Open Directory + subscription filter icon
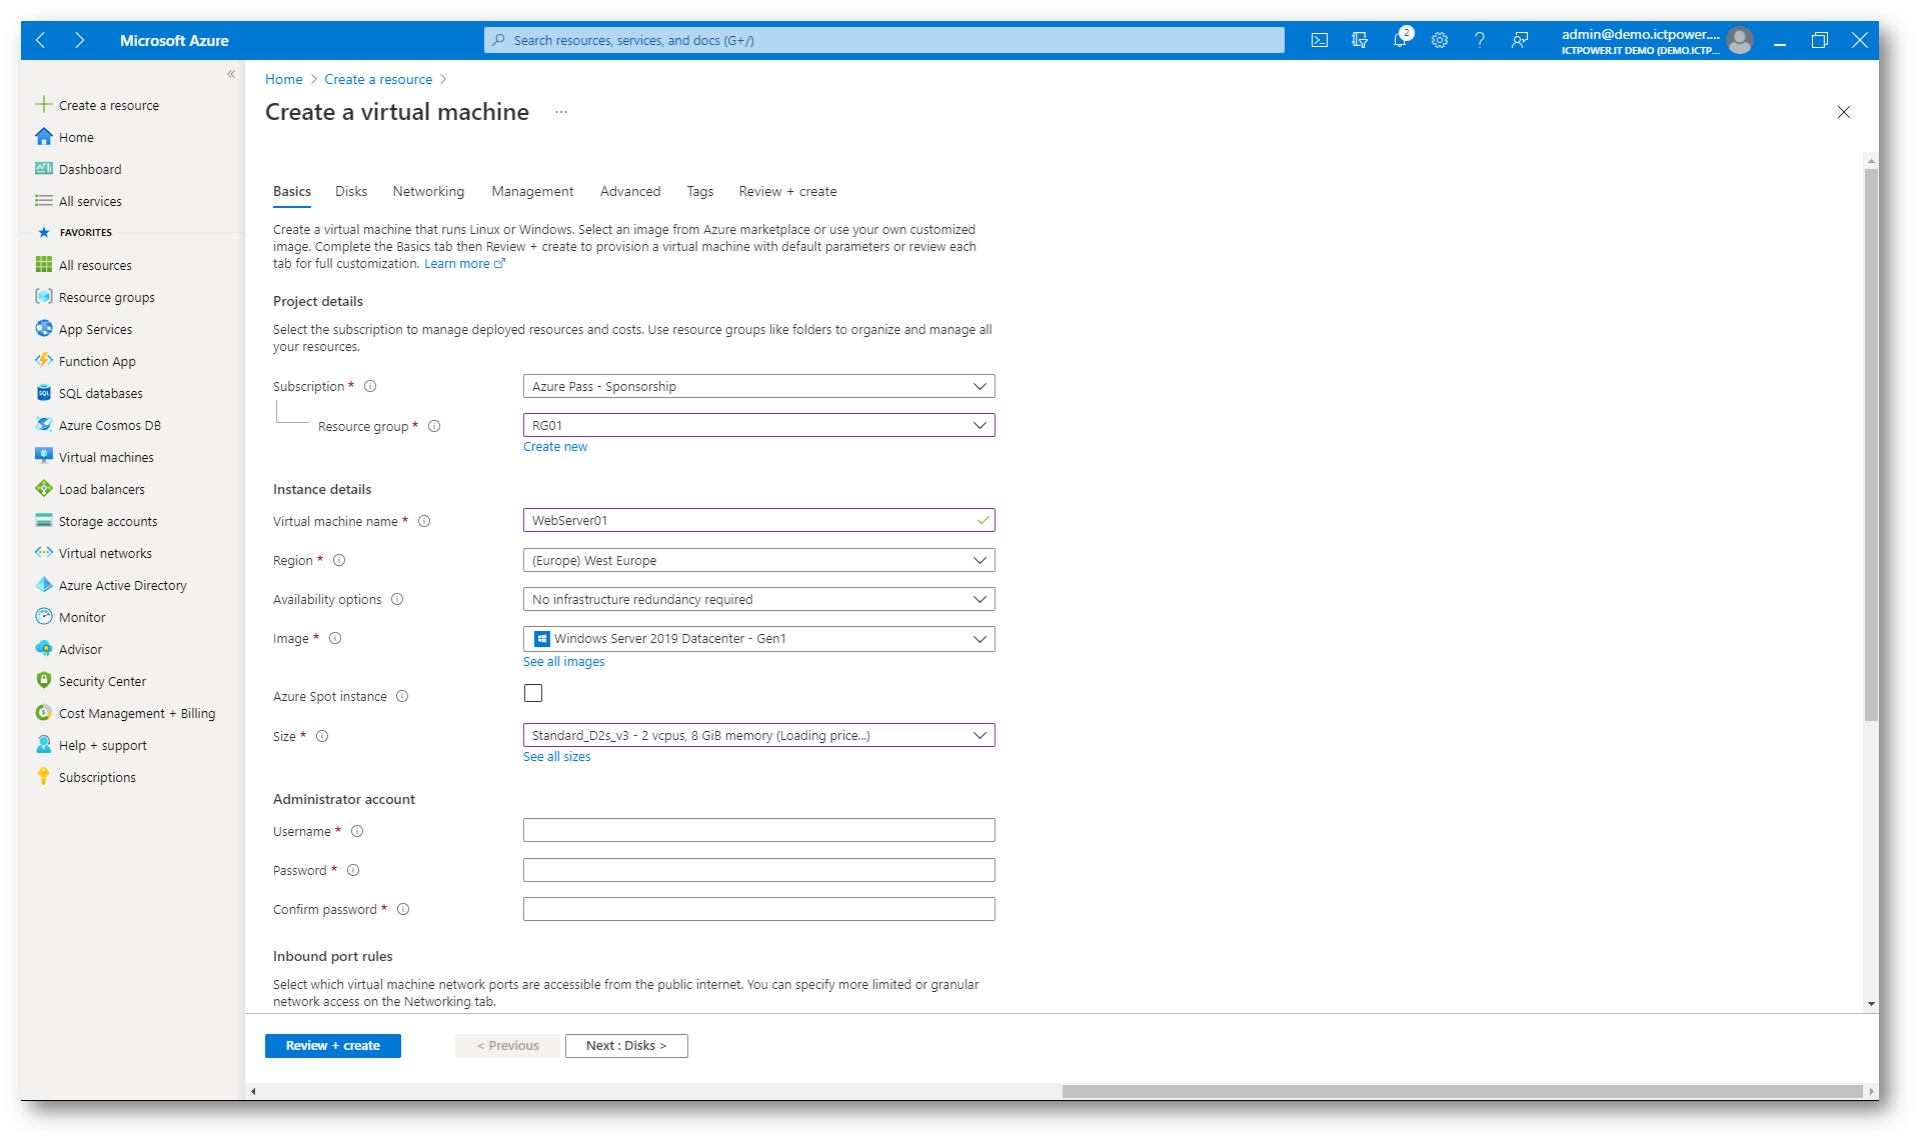The image size is (1921, 1143). click(1359, 40)
